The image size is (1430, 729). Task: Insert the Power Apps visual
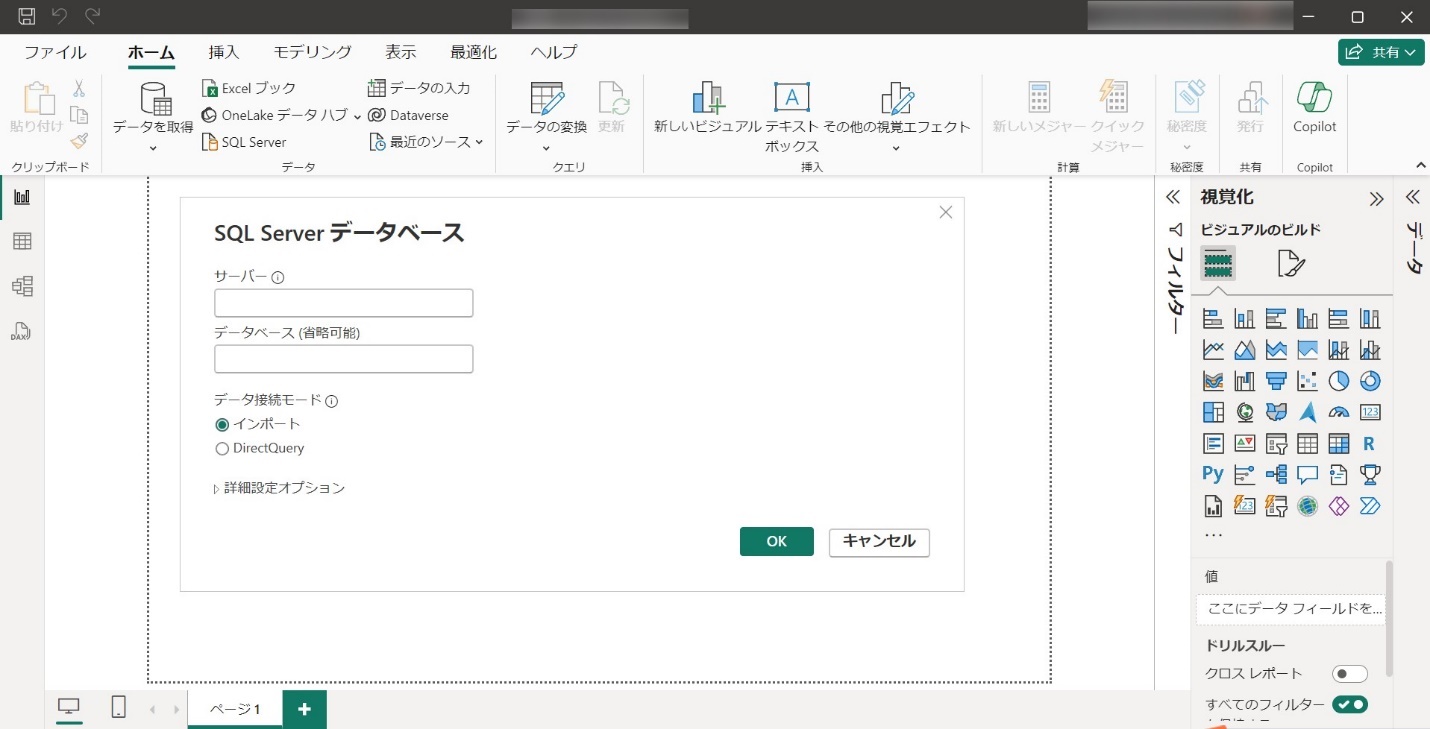pyautogui.click(x=1339, y=505)
